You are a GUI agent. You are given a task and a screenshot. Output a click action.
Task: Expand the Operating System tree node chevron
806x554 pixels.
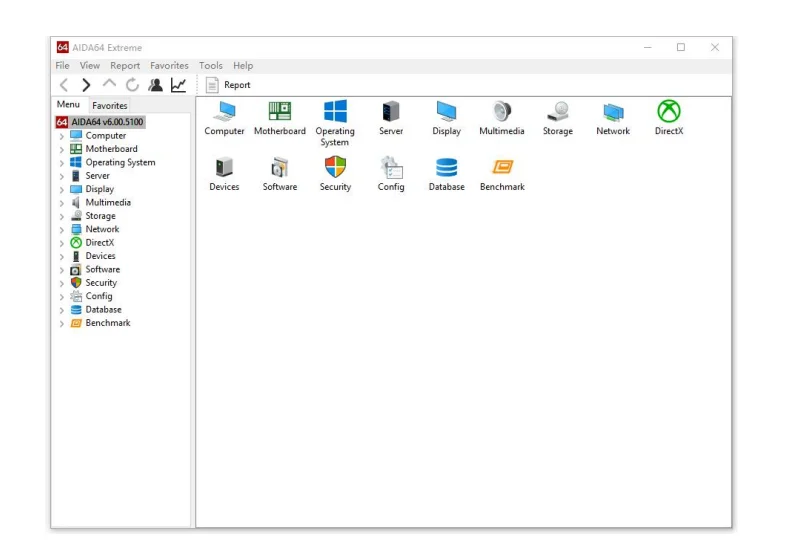tap(62, 163)
